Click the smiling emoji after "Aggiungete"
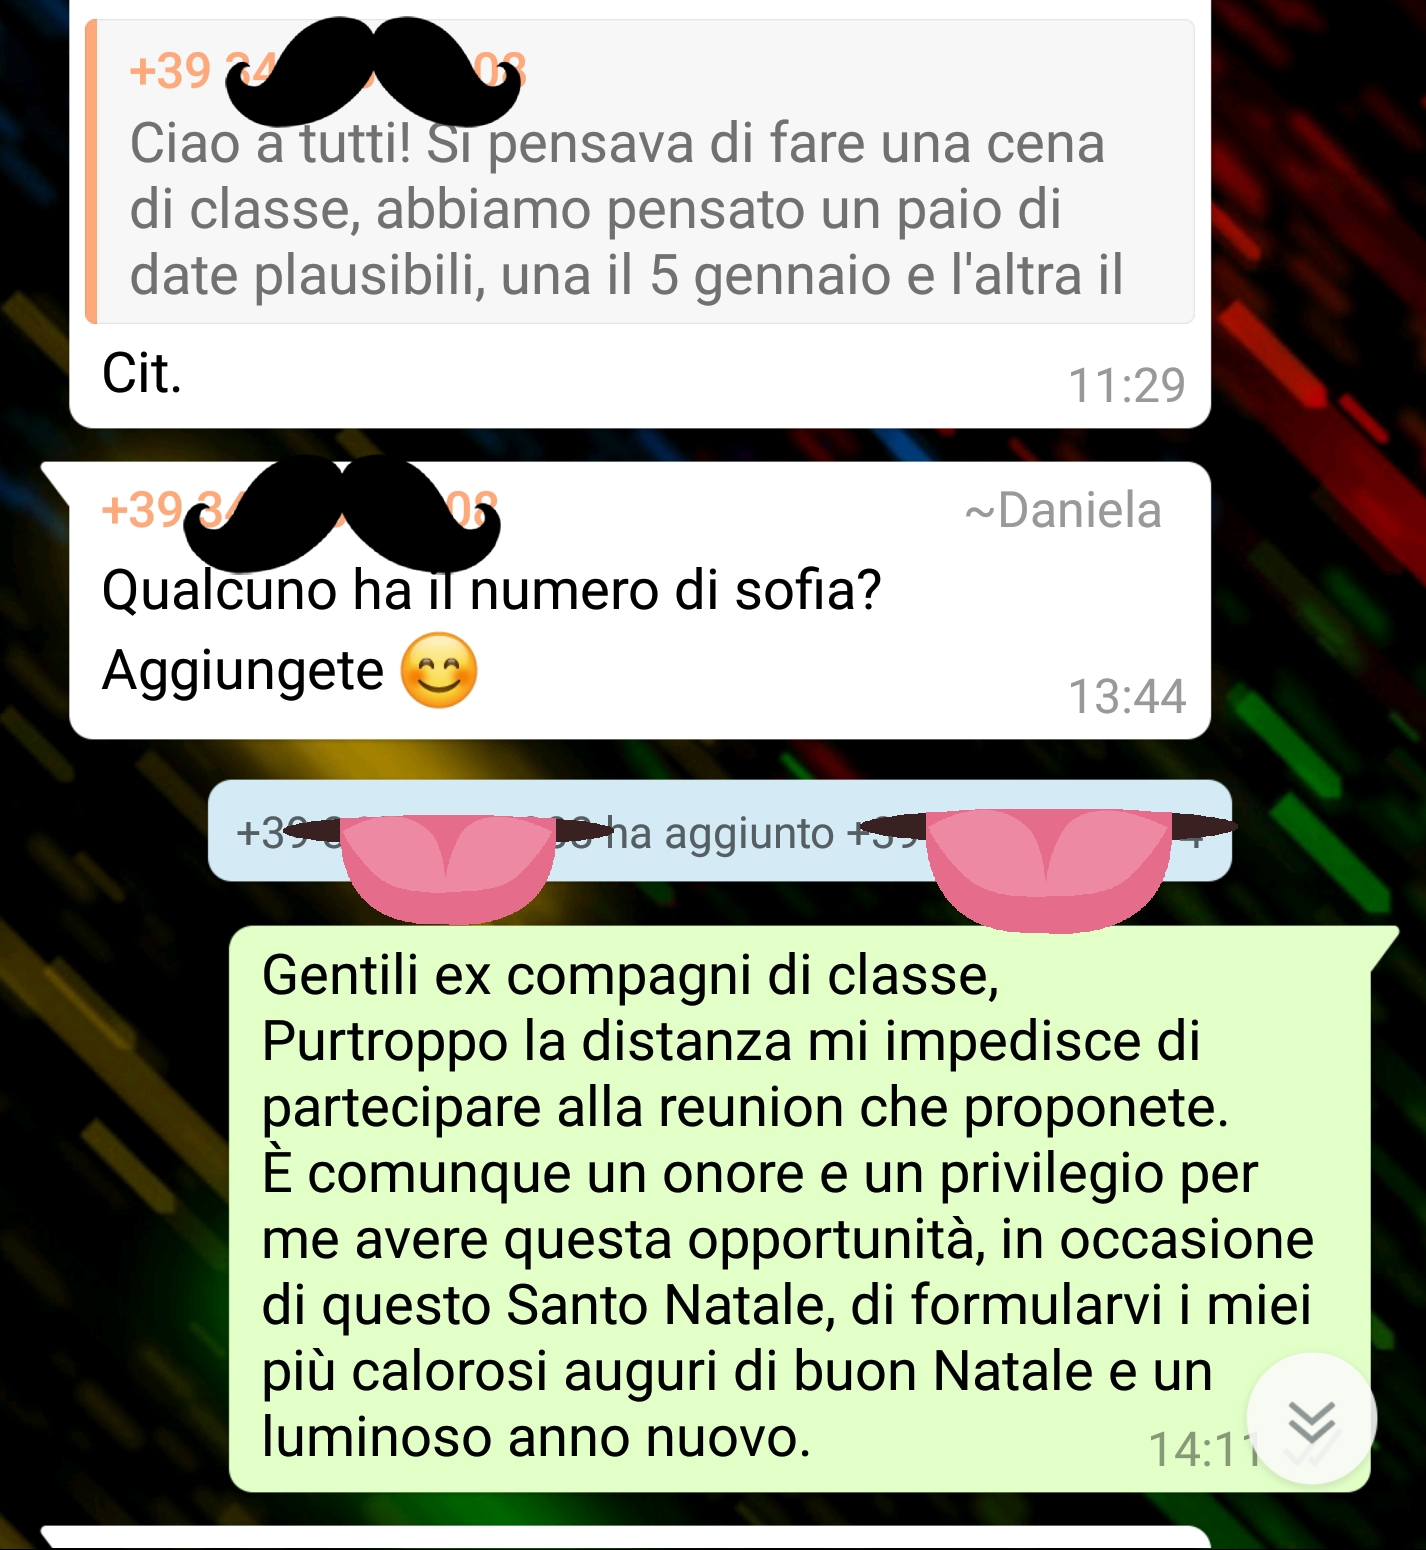 [439, 671]
